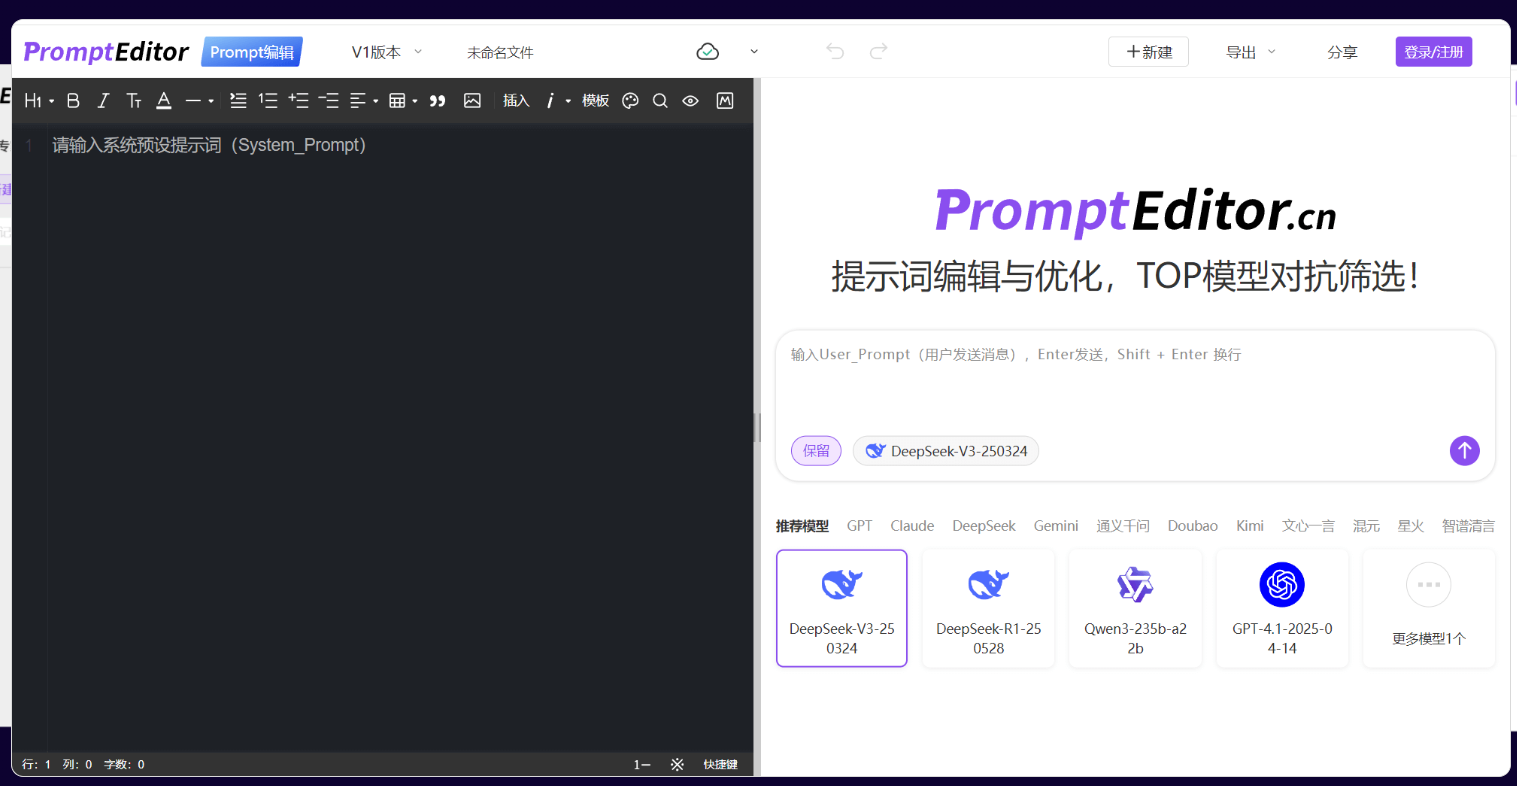This screenshot has height=786, width=1517.
Task: Click the 新建 new file button
Action: (x=1148, y=52)
